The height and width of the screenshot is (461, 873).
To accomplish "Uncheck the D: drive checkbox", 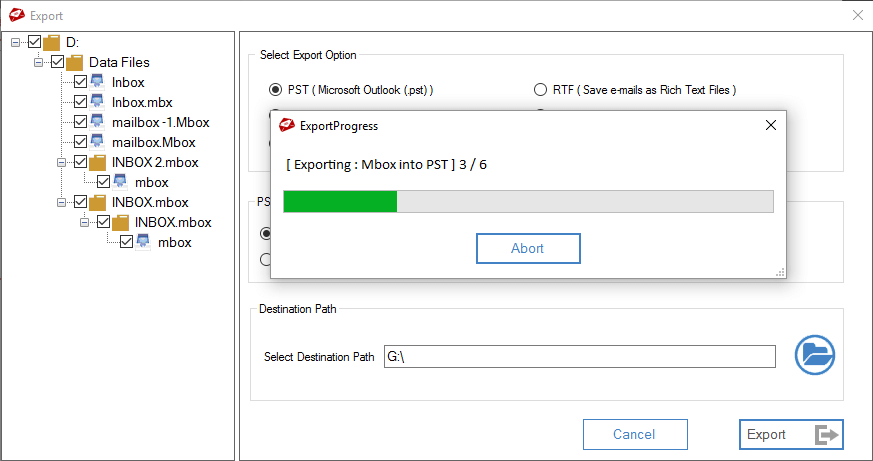I will click(x=35, y=42).
